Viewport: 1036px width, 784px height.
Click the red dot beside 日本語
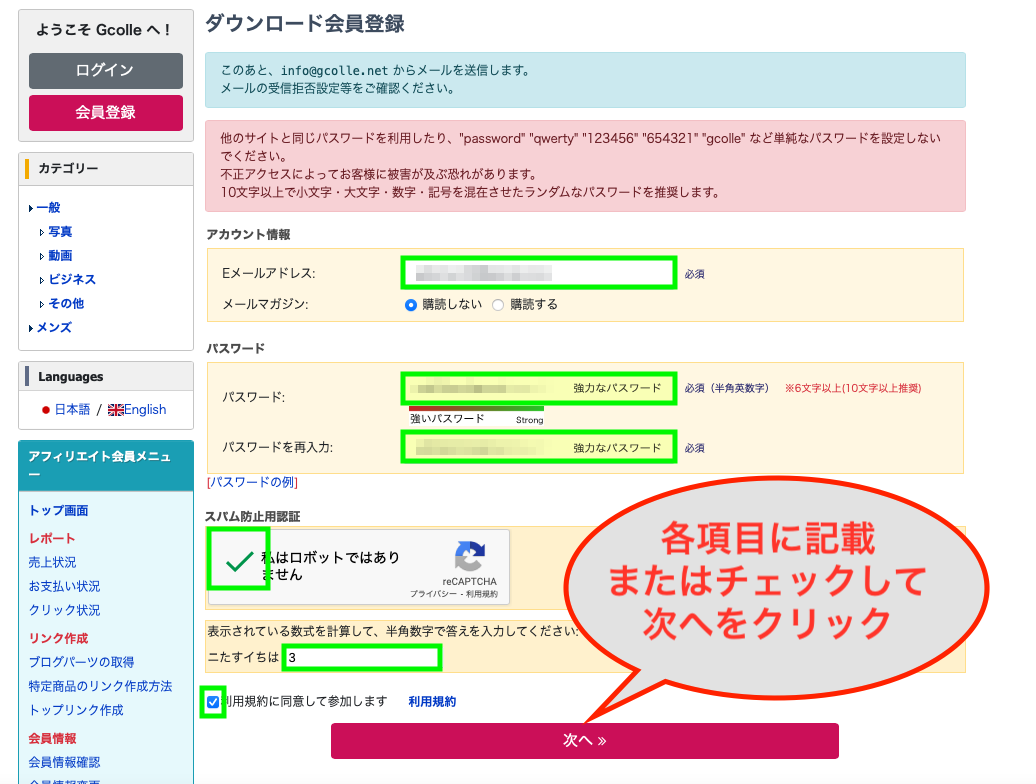(46, 410)
